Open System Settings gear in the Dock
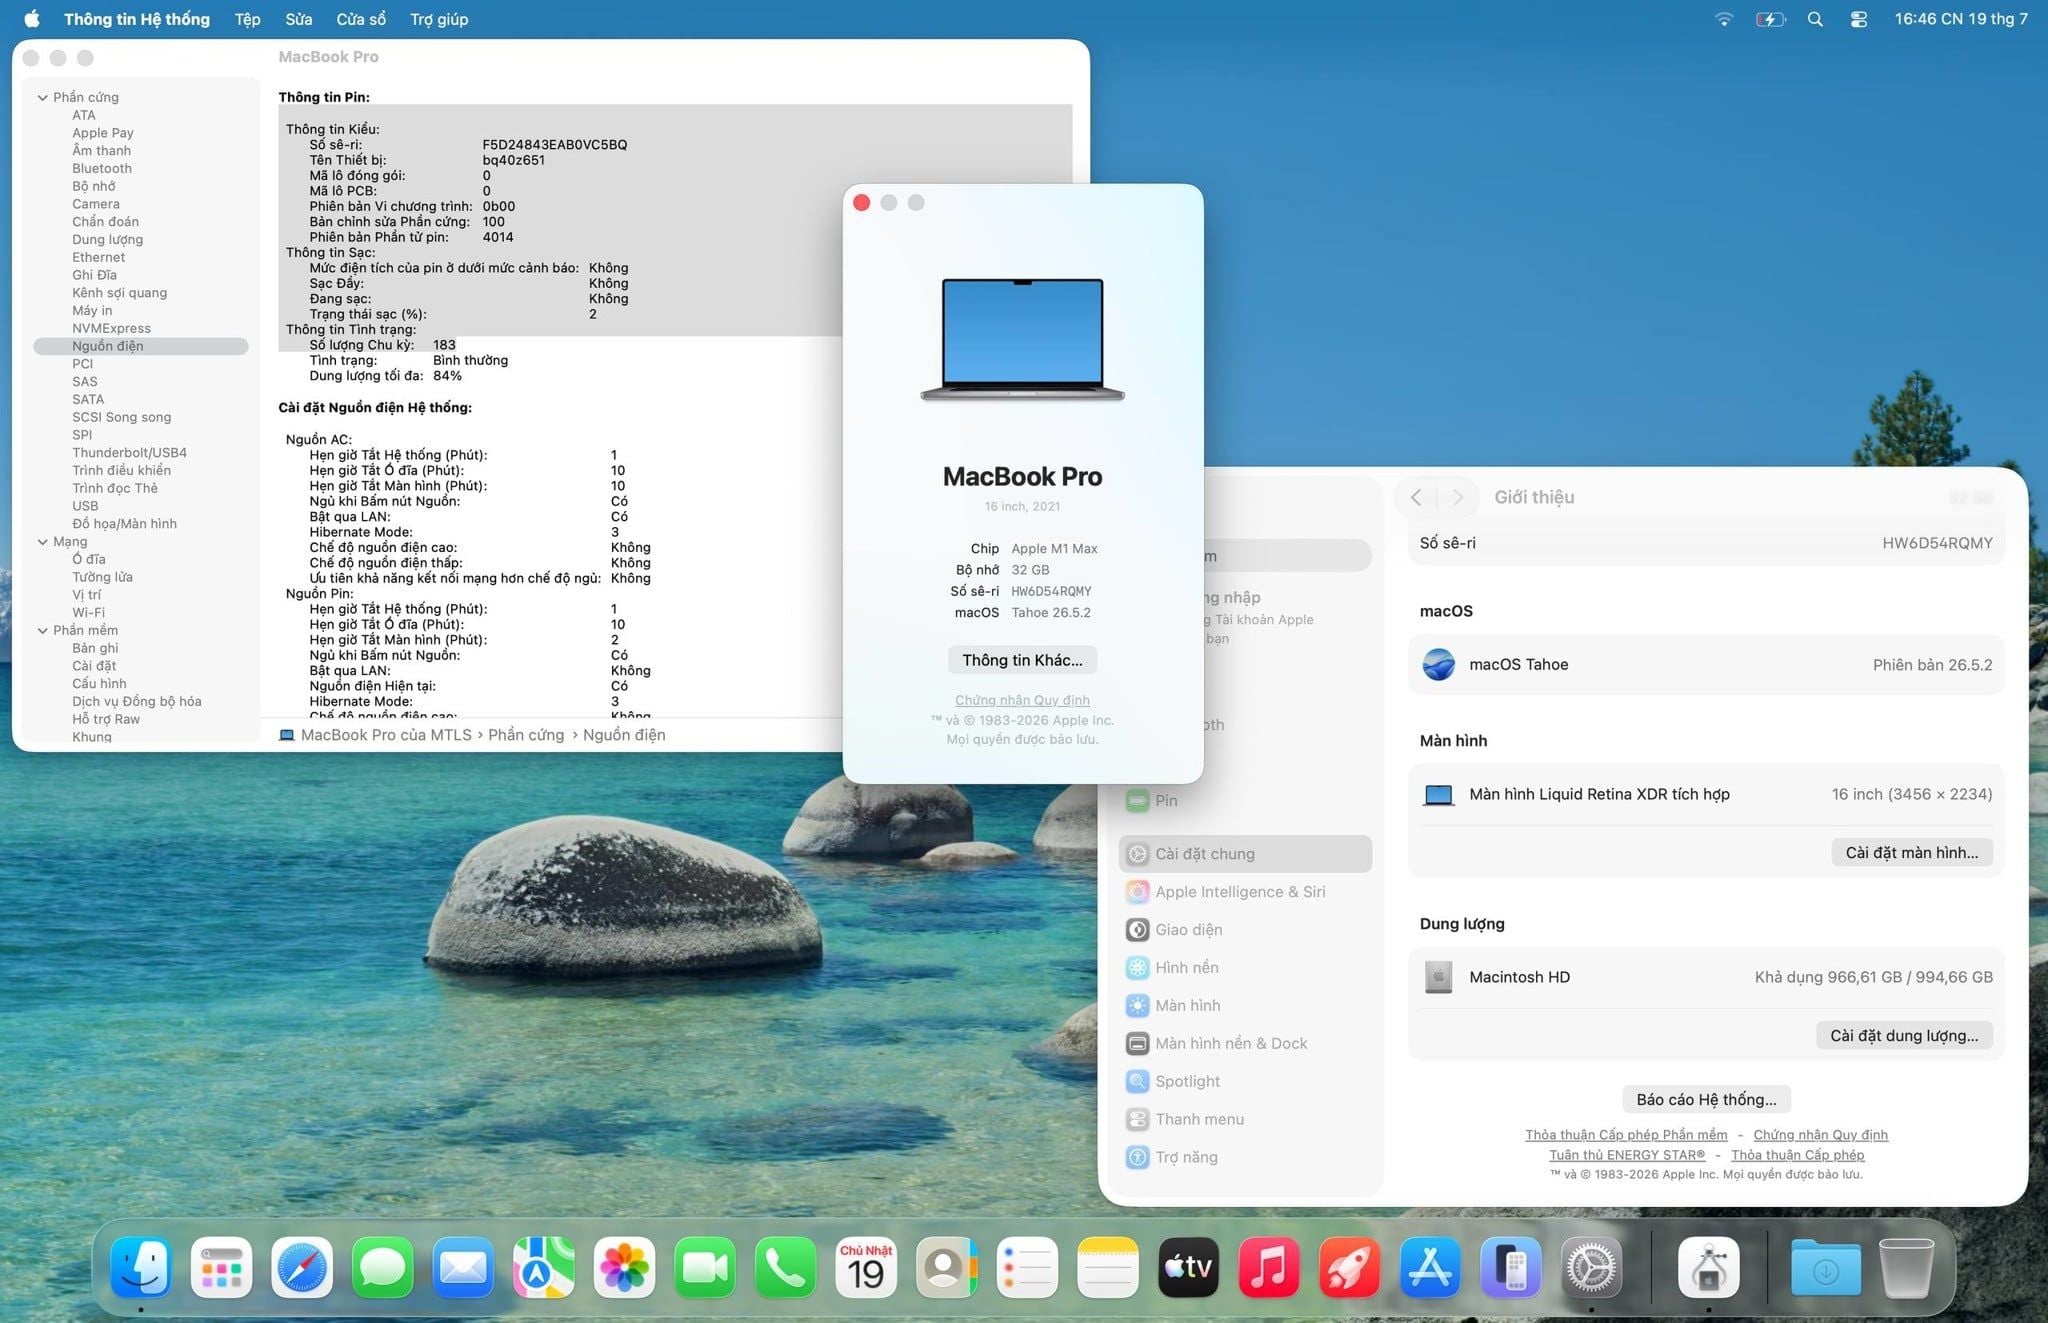 click(1591, 1267)
